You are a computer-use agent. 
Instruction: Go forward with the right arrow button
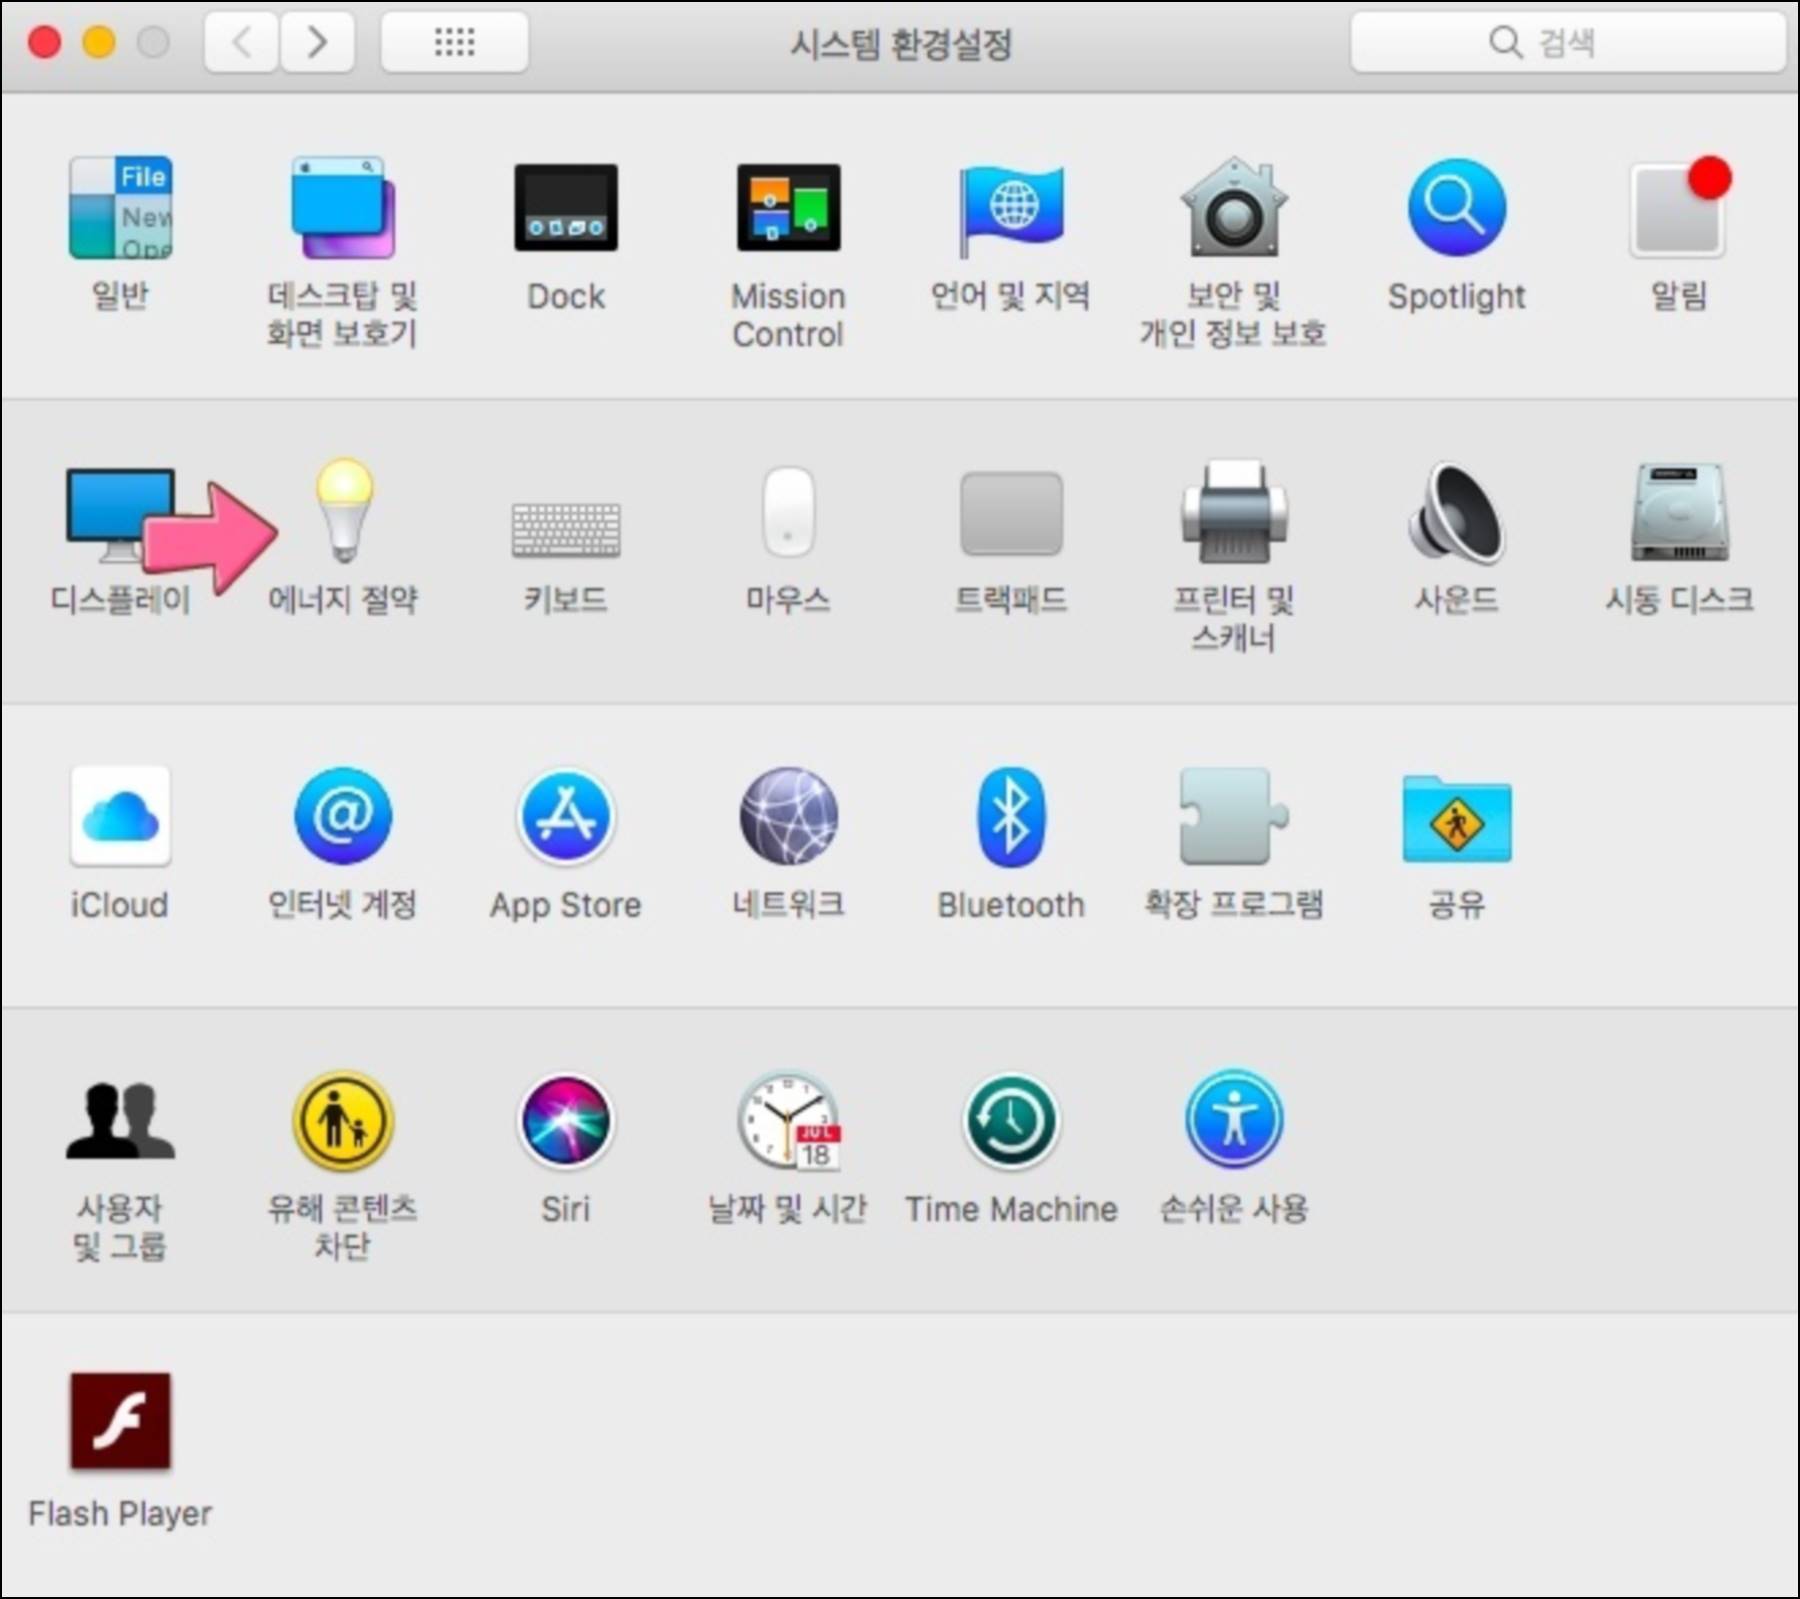[x=317, y=42]
